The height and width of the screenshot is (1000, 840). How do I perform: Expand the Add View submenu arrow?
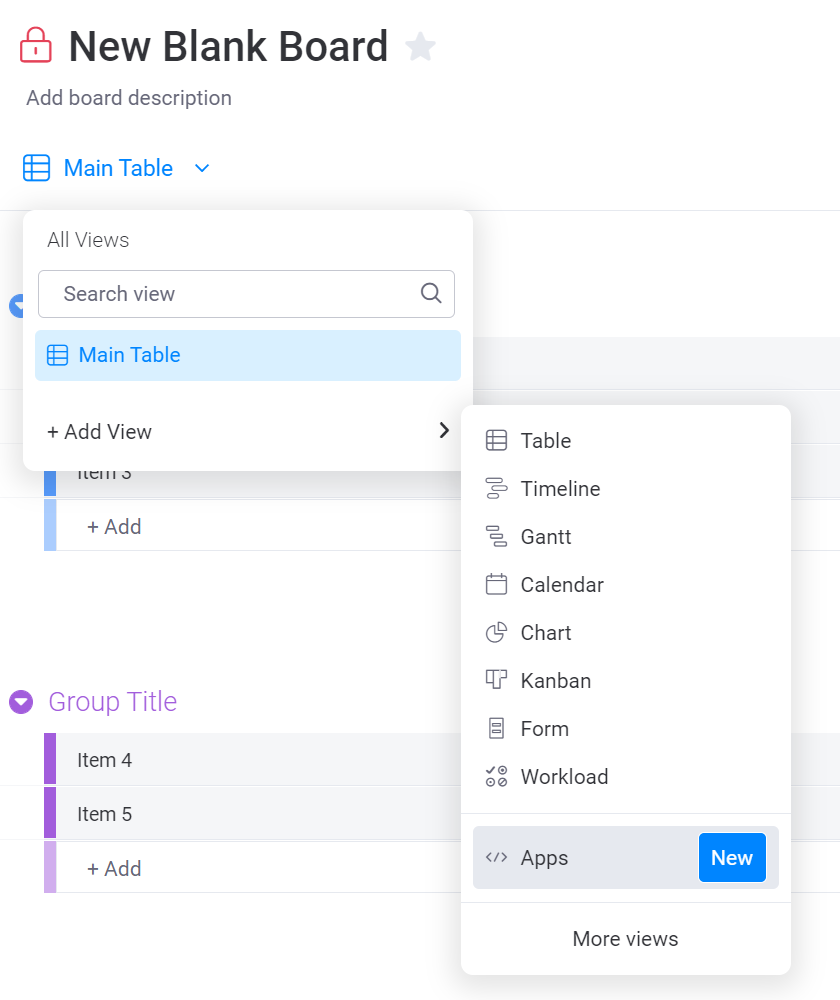(x=444, y=431)
